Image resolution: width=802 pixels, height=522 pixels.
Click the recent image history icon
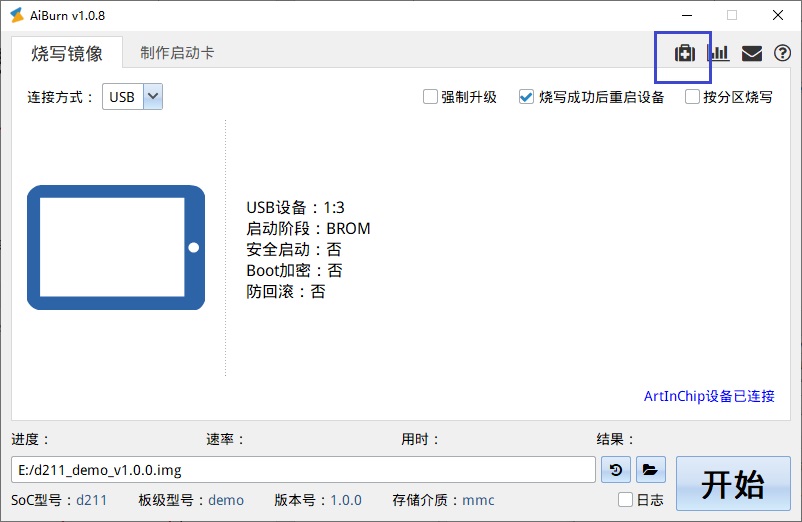[x=616, y=469]
